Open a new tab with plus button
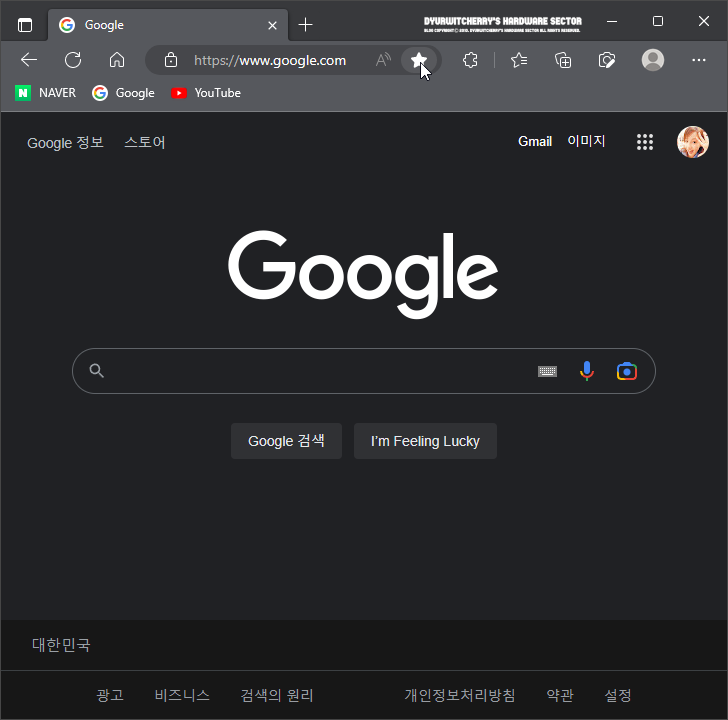The image size is (728, 720). tap(306, 25)
